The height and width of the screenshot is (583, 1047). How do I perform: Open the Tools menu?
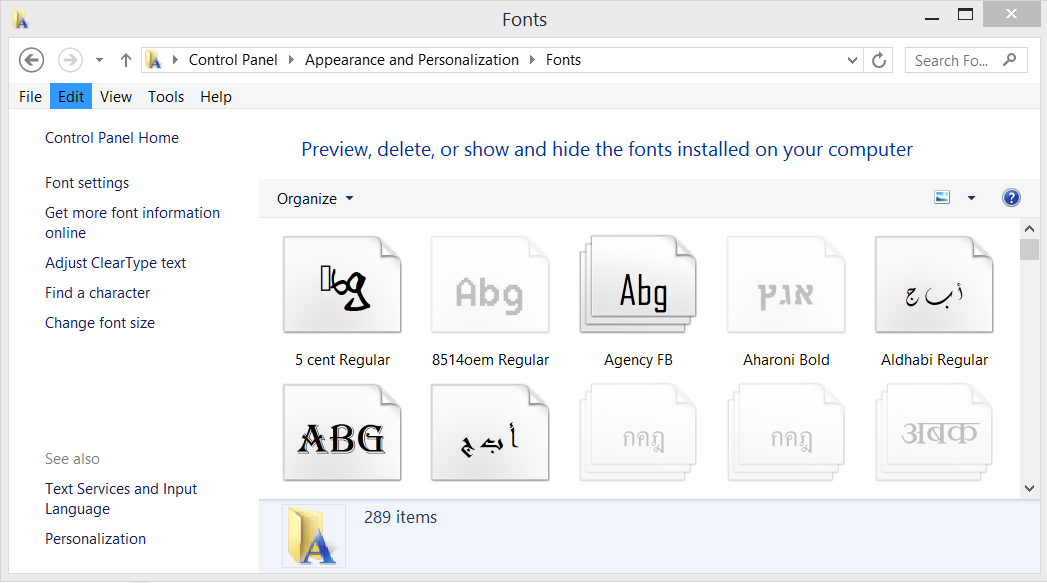pyautogui.click(x=166, y=97)
